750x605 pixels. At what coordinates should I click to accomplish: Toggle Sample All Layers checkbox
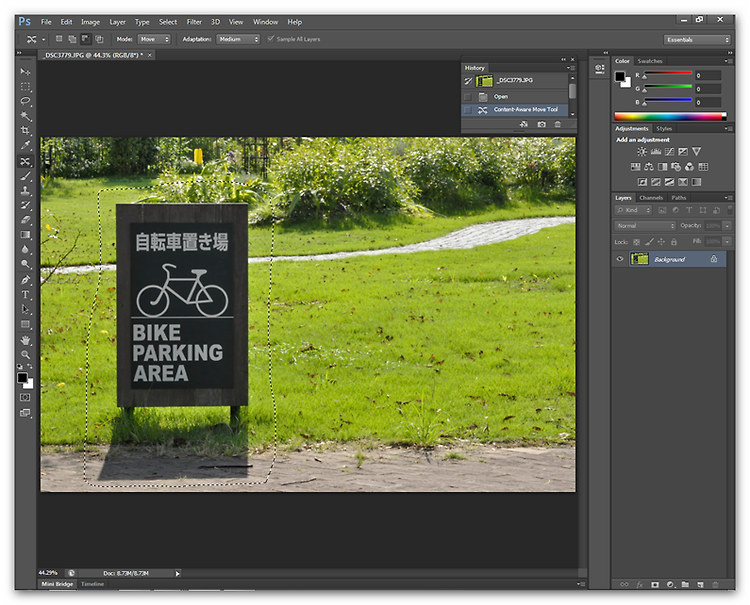click(x=271, y=39)
